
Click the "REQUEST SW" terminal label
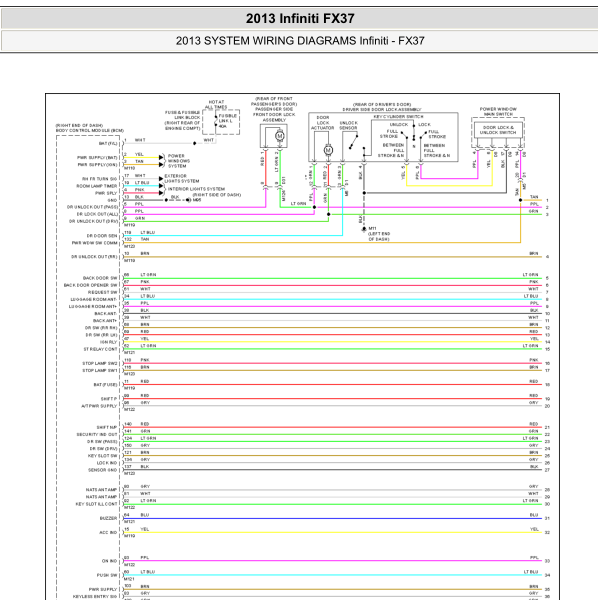coord(103,292)
